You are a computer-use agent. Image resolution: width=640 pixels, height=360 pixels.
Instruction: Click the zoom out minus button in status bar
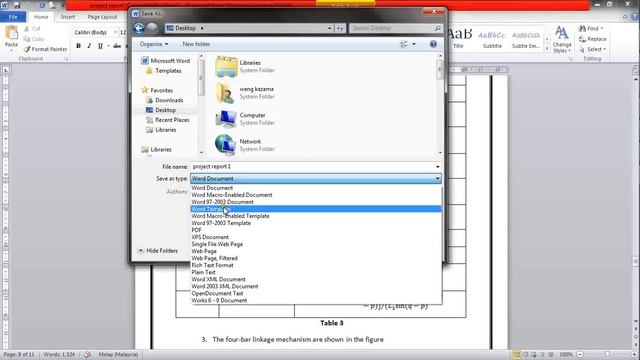(x=580, y=354)
